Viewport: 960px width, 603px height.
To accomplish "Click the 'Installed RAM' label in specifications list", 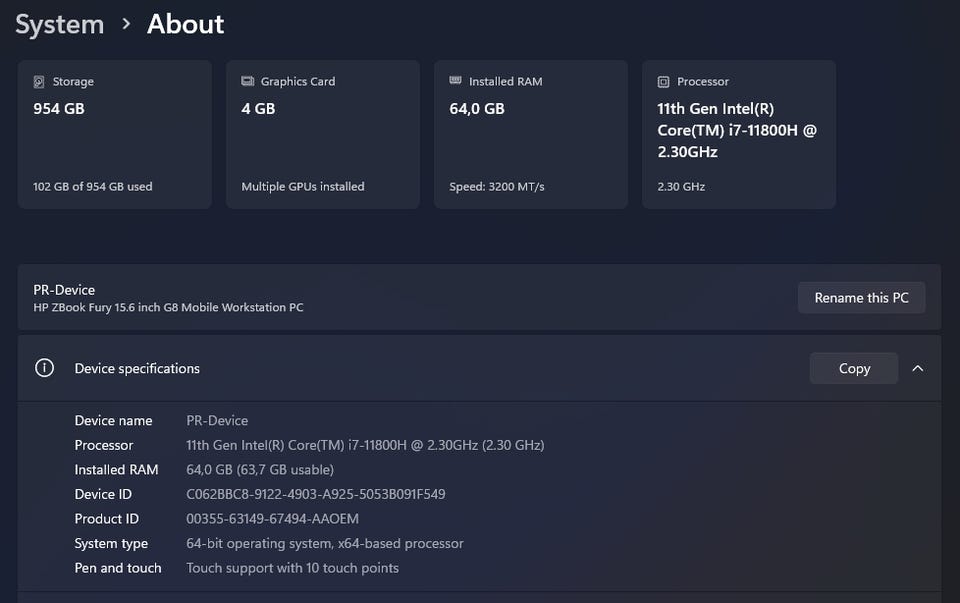I will (x=116, y=470).
